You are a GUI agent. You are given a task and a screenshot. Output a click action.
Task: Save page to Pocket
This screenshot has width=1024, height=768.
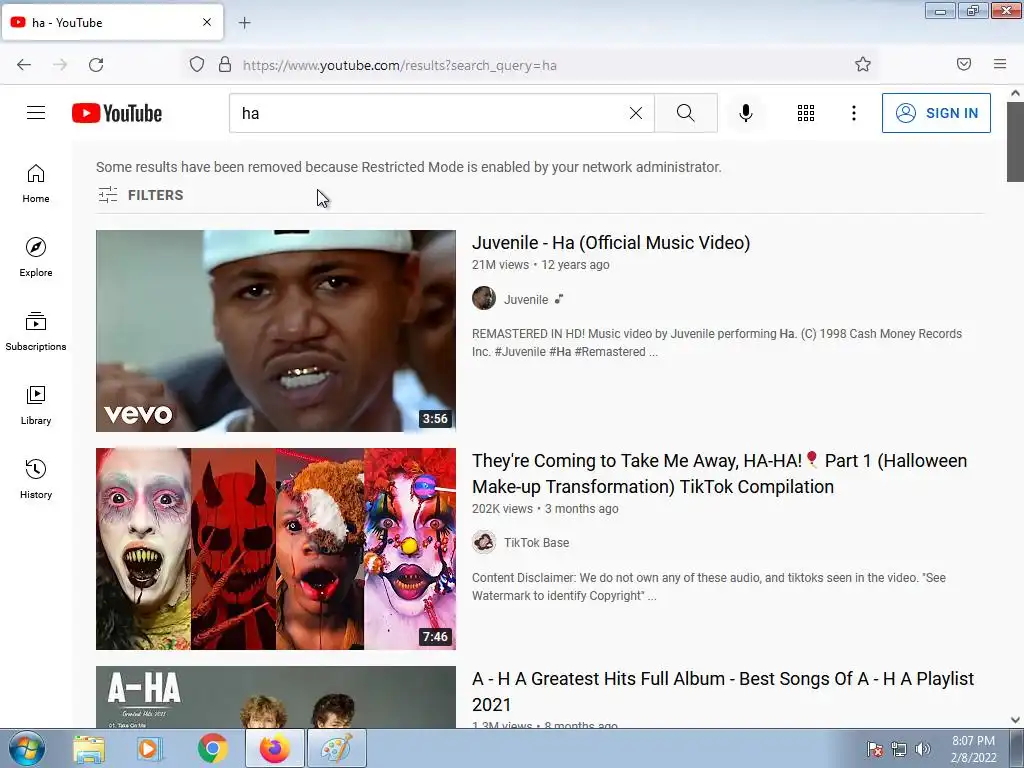pos(964,64)
